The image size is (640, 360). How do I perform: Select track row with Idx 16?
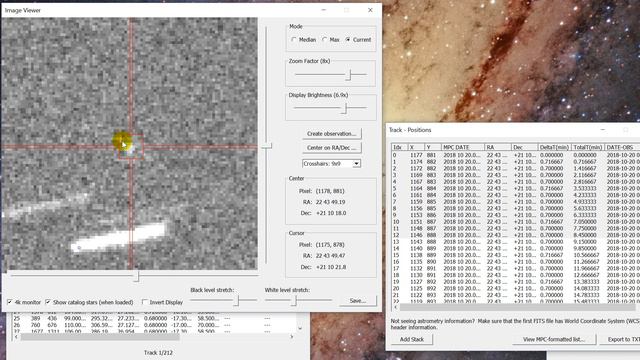click(516, 262)
